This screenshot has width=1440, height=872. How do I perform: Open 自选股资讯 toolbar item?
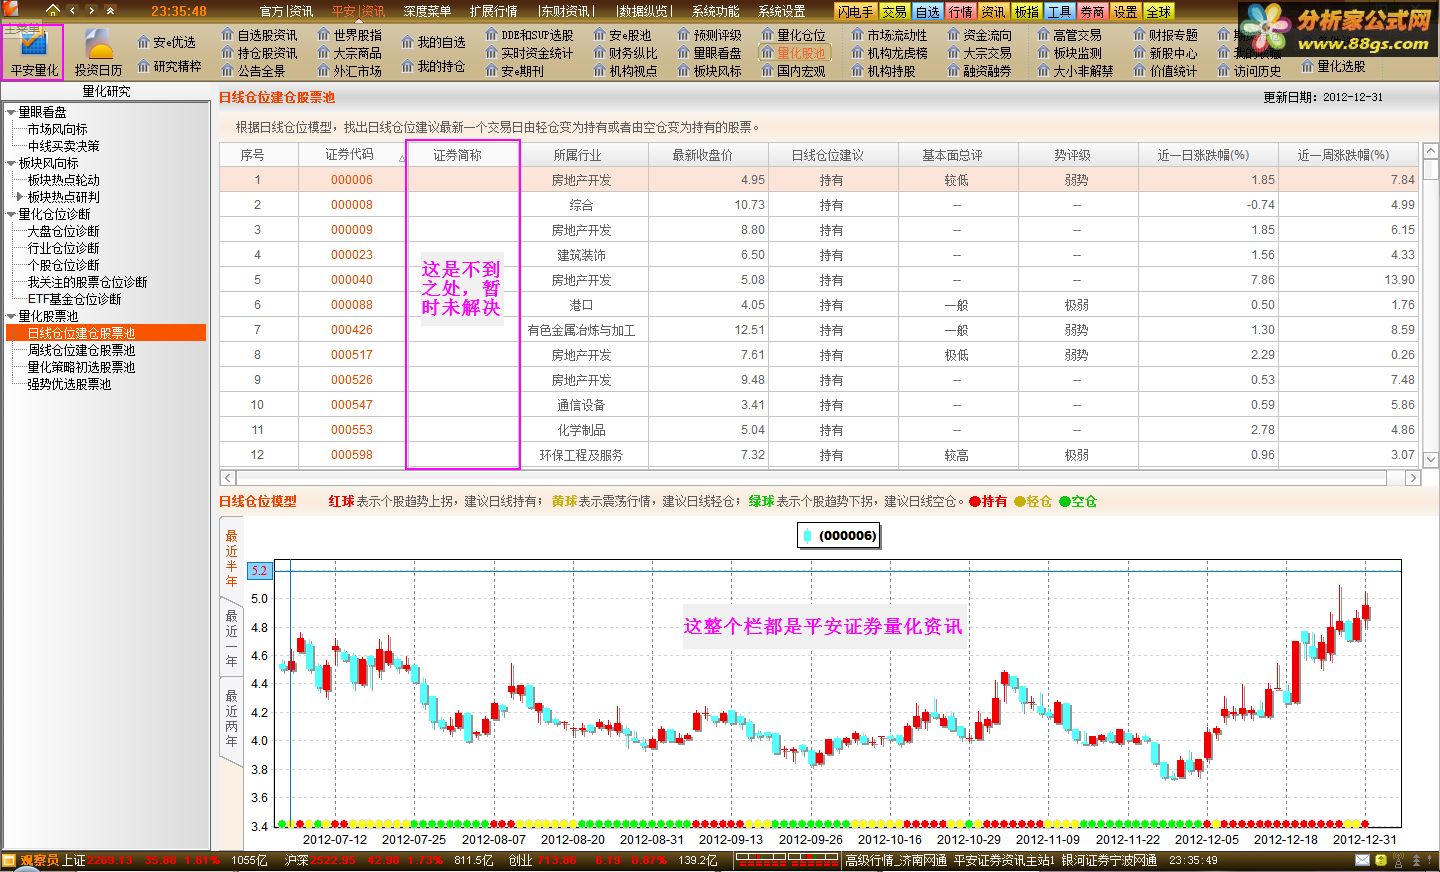259,35
